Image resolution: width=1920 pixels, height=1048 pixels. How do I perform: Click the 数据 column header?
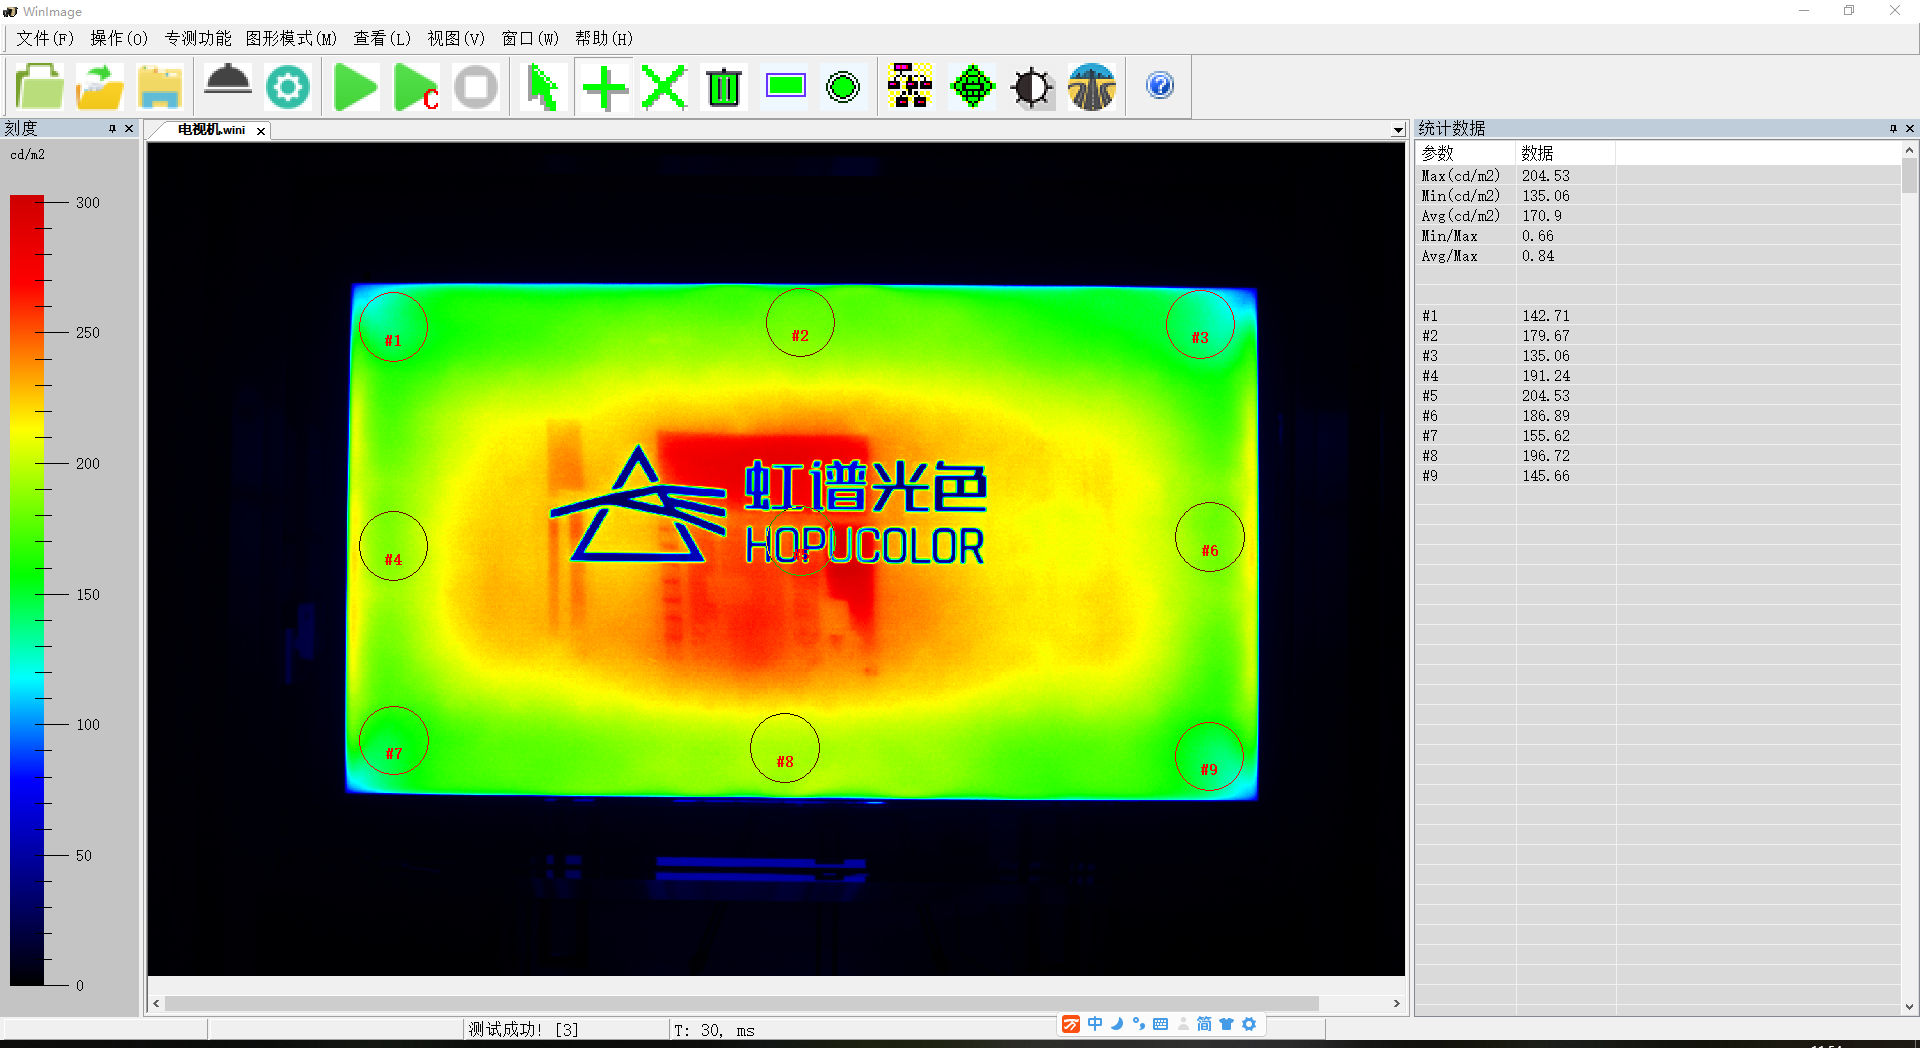tap(1565, 153)
